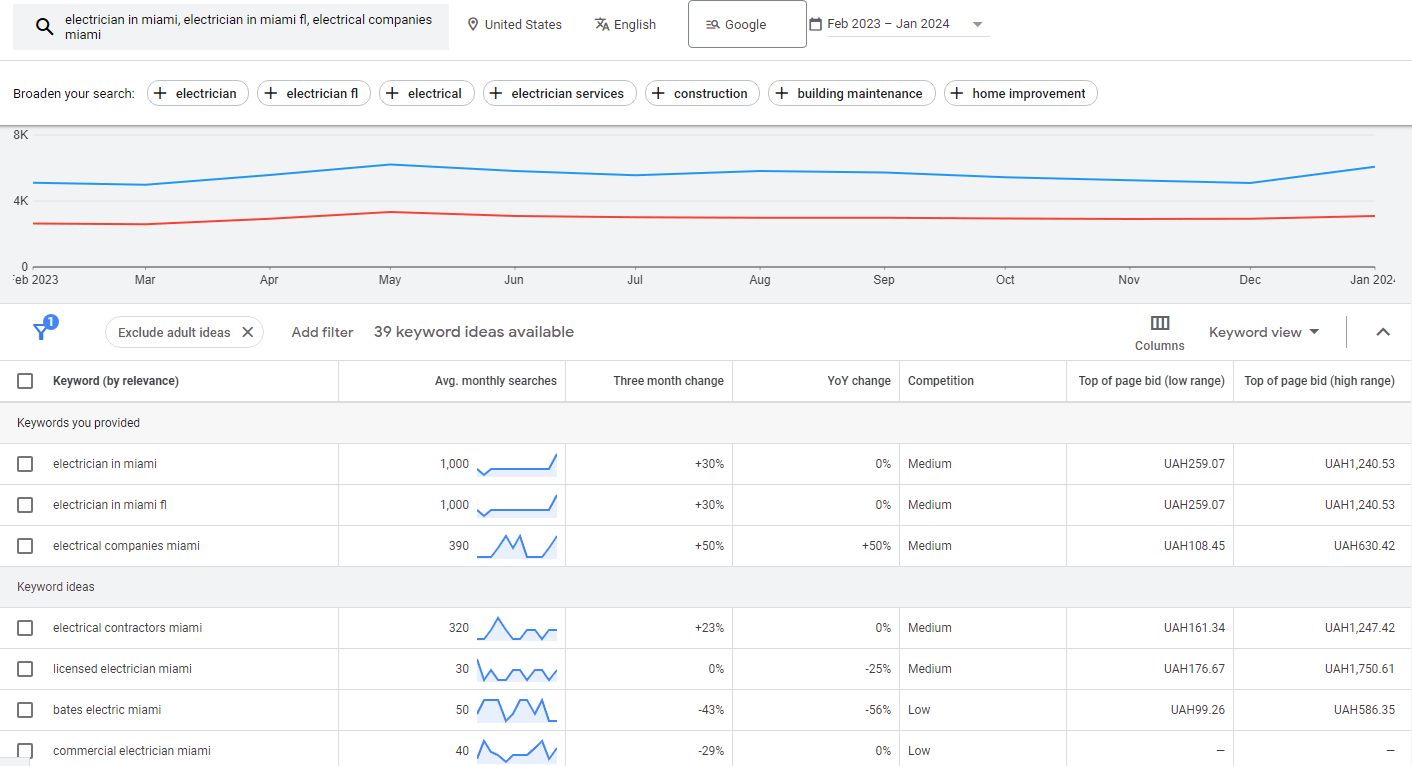This screenshot has width=1412, height=766.
Task: Click the 'Keyword ideas' section header
Action: pyautogui.click(x=56, y=587)
